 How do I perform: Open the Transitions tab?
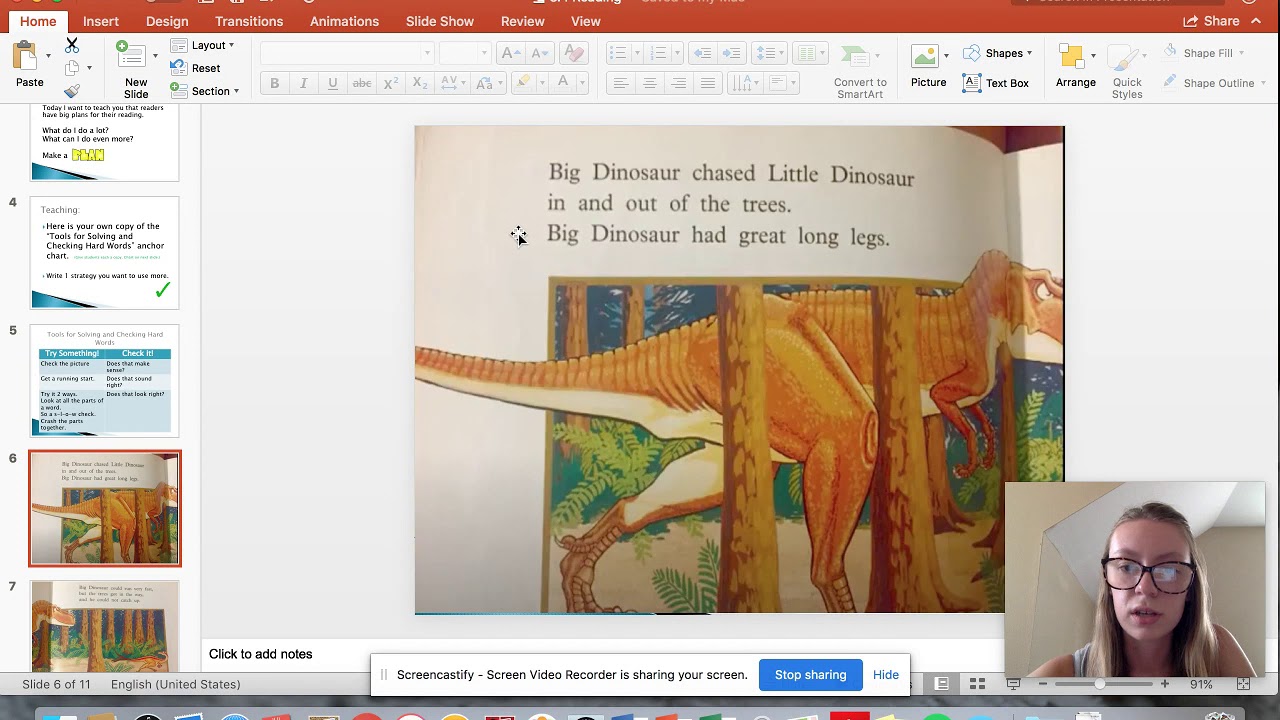249,21
